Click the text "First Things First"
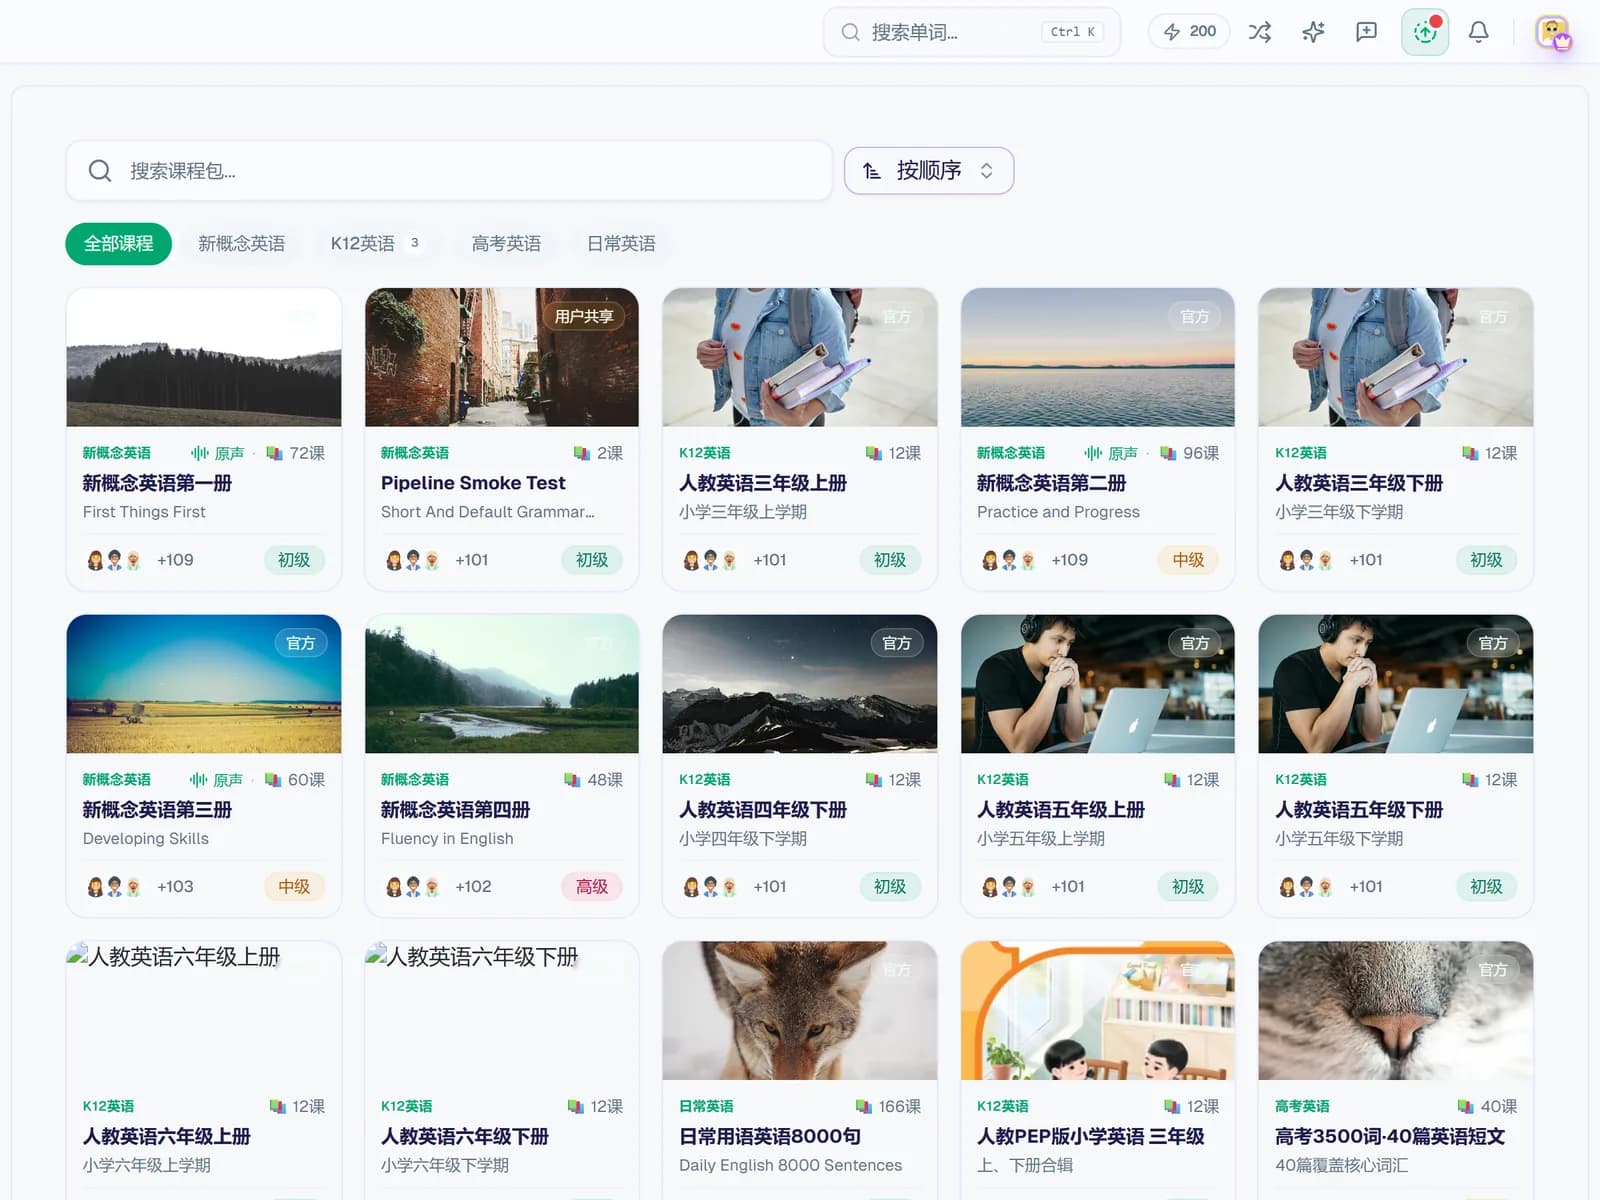Screen dimensions: 1600x1200 pyautogui.click(x=144, y=512)
